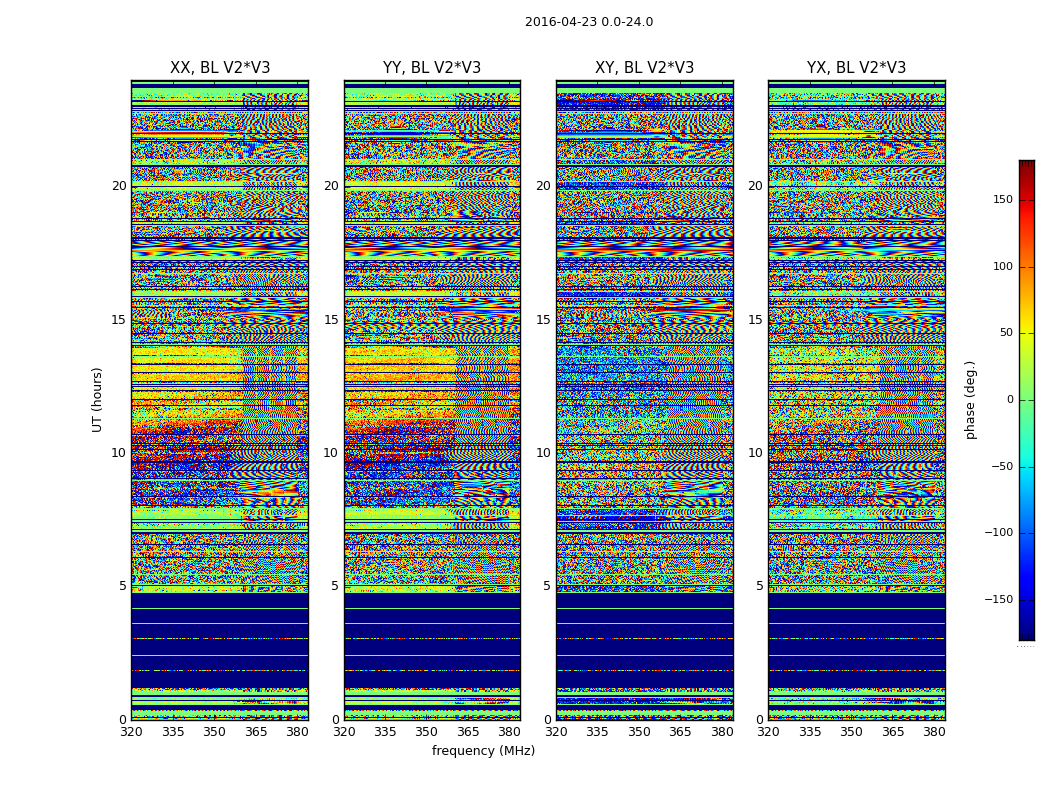Screen dimensions: 1050x800
Task: Click y-tick "0" of the YX panel
Action: point(759,720)
